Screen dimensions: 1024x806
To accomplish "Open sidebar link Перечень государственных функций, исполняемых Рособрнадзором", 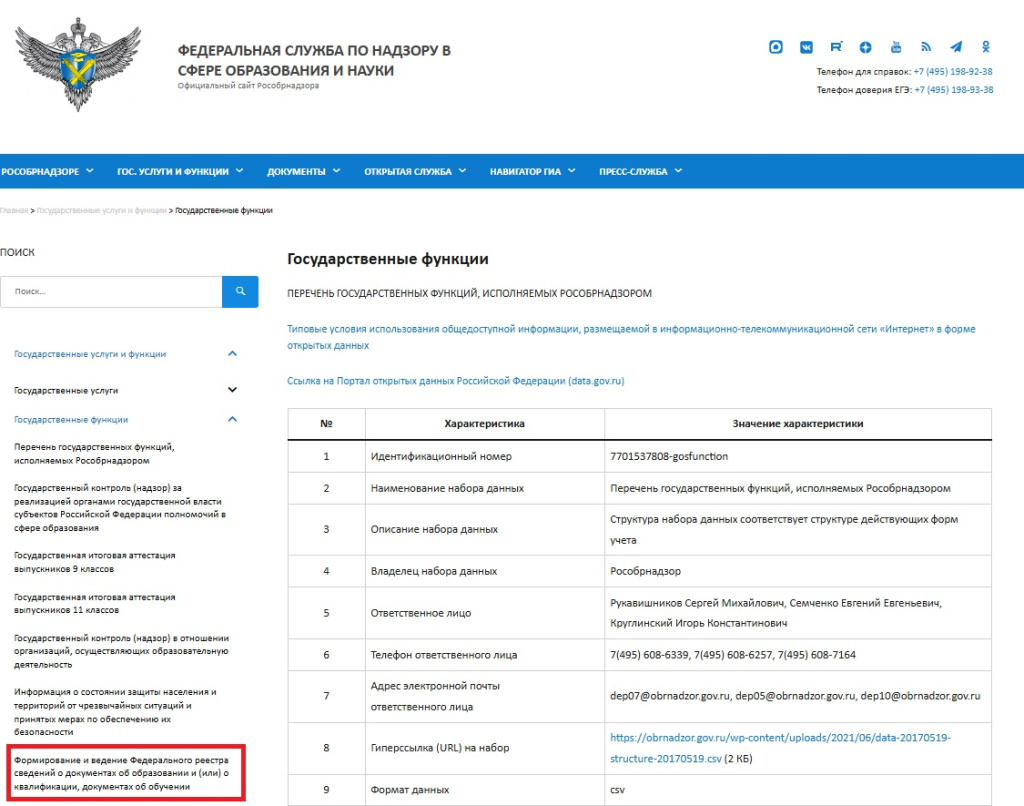I will (x=94, y=454).
